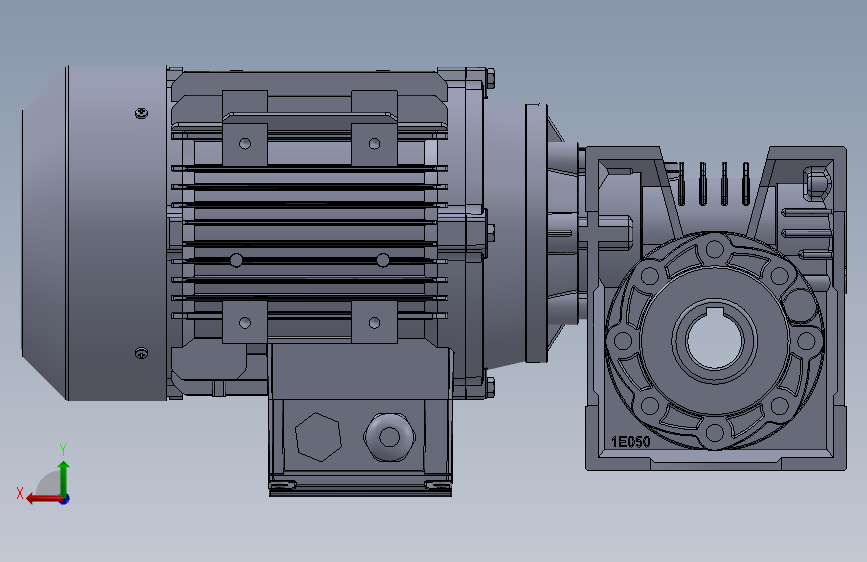Select the oval breather plug on the gearbox
The image size is (867, 562).
817,182
